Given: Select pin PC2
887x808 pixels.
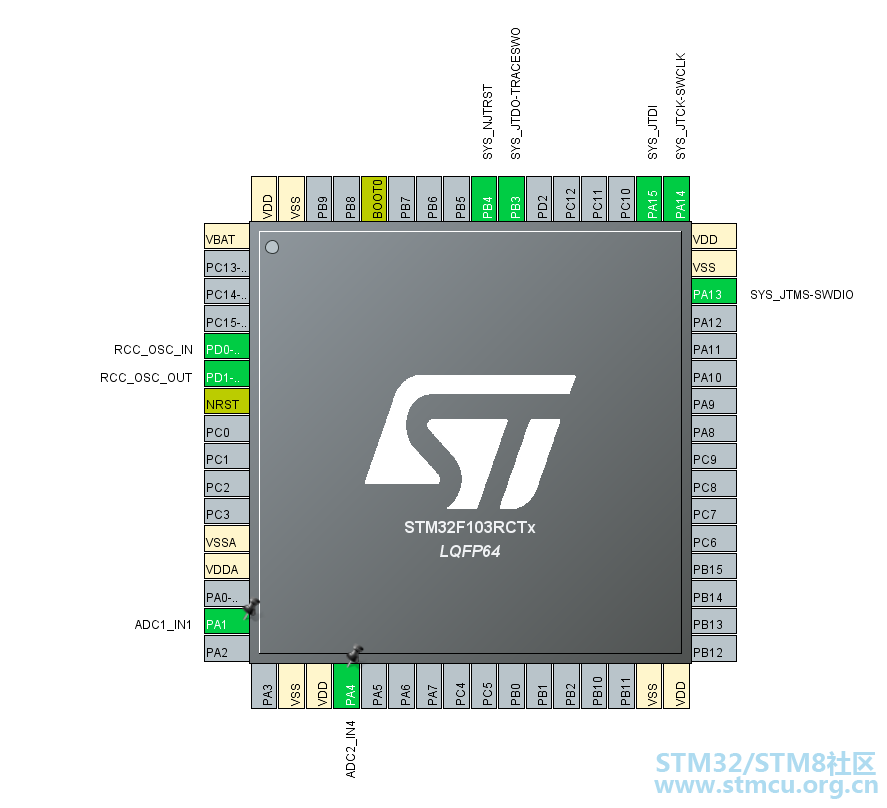Looking at the screenshot, I should tap(227, 484).
